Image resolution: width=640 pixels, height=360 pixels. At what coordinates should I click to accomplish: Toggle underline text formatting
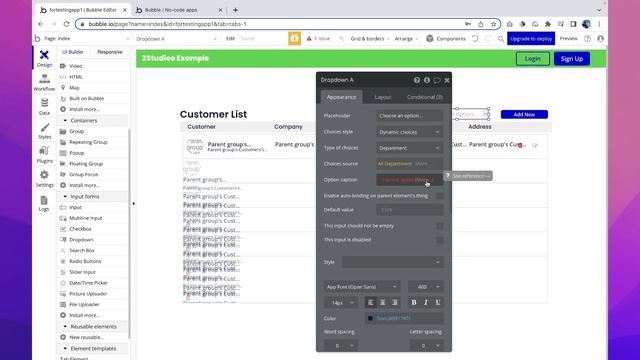click(x=438, y=302)
